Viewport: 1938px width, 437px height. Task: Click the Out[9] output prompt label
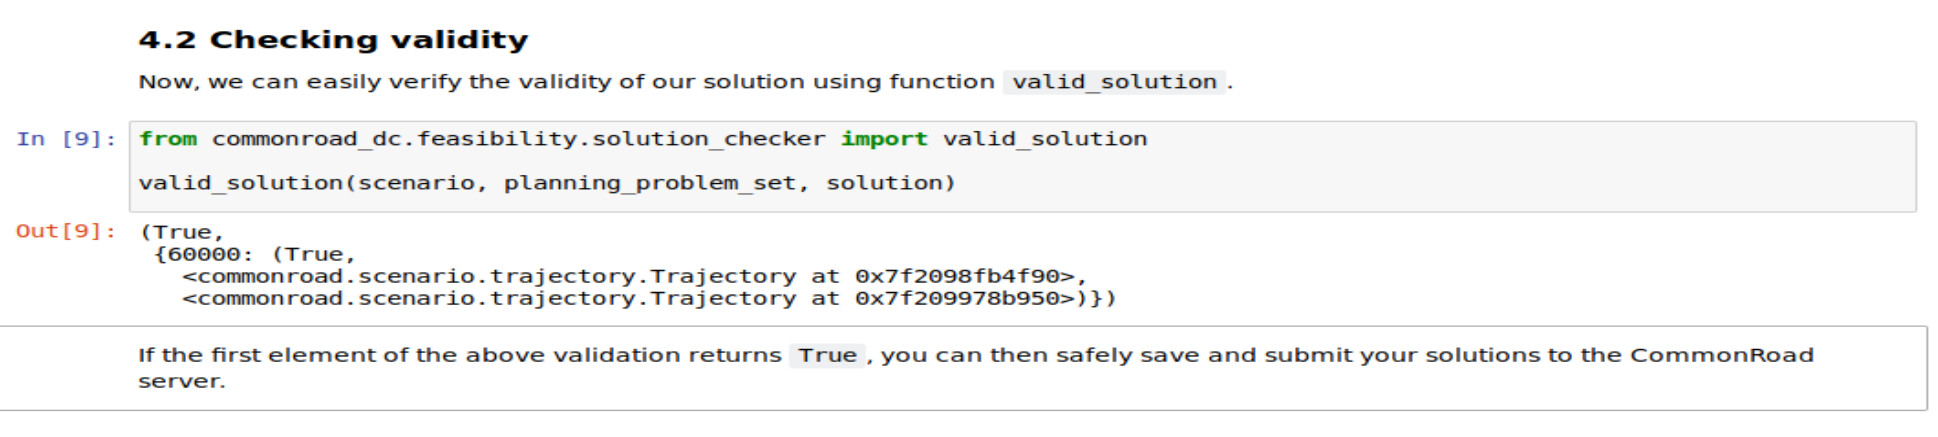click(66, 231)
